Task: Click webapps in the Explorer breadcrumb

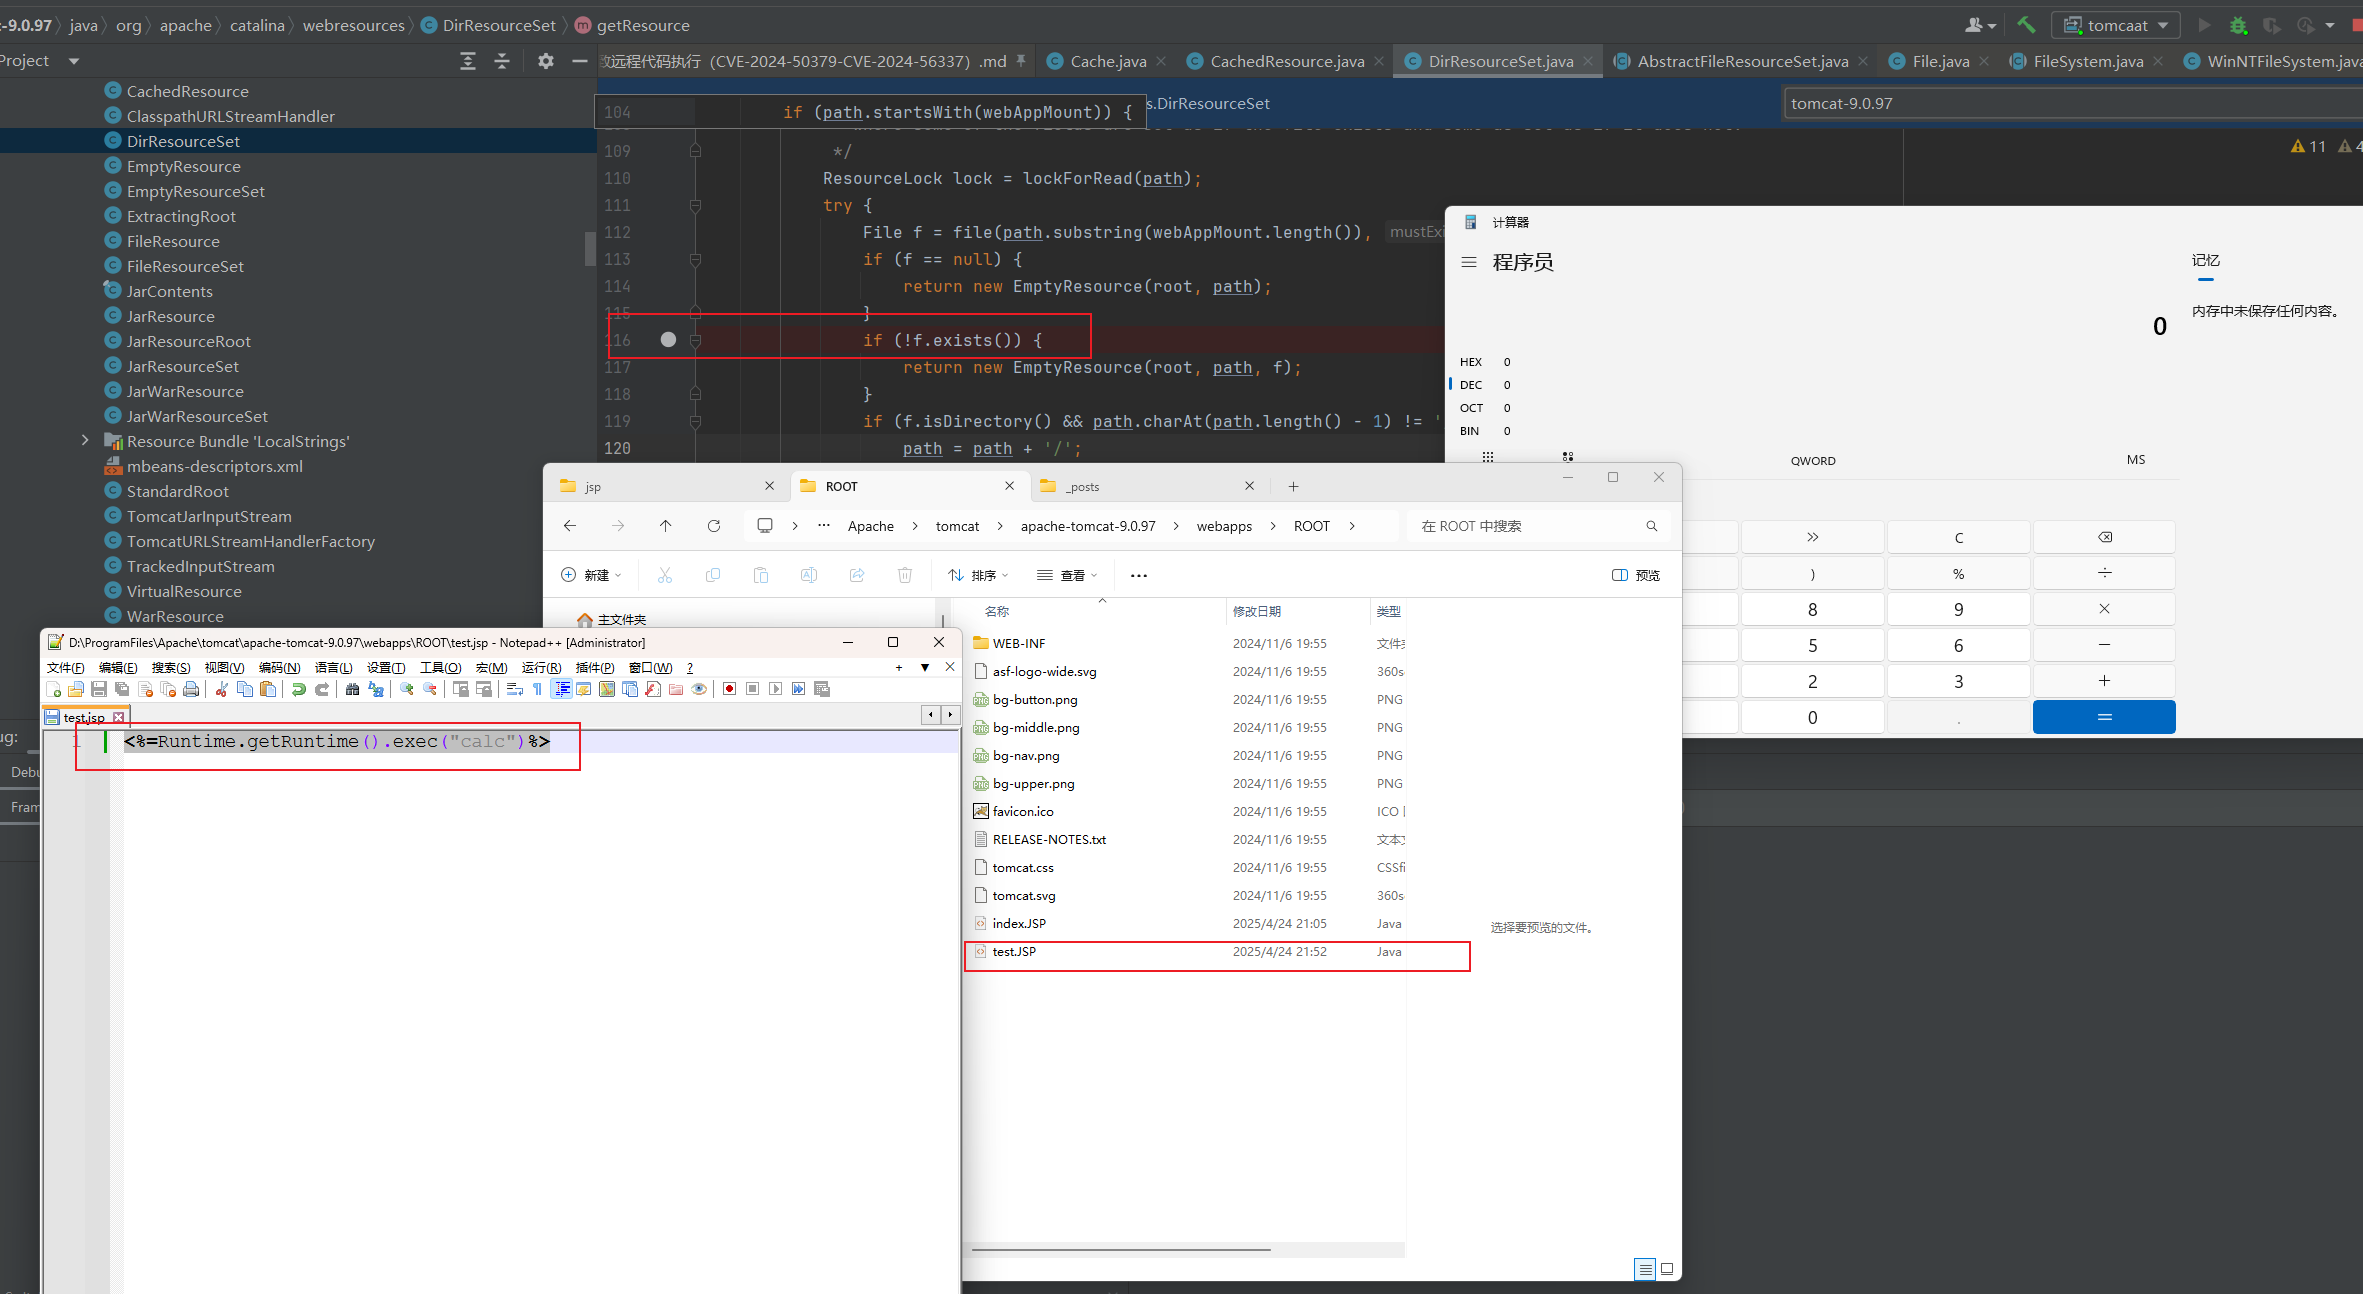Action: [1224, 526]
